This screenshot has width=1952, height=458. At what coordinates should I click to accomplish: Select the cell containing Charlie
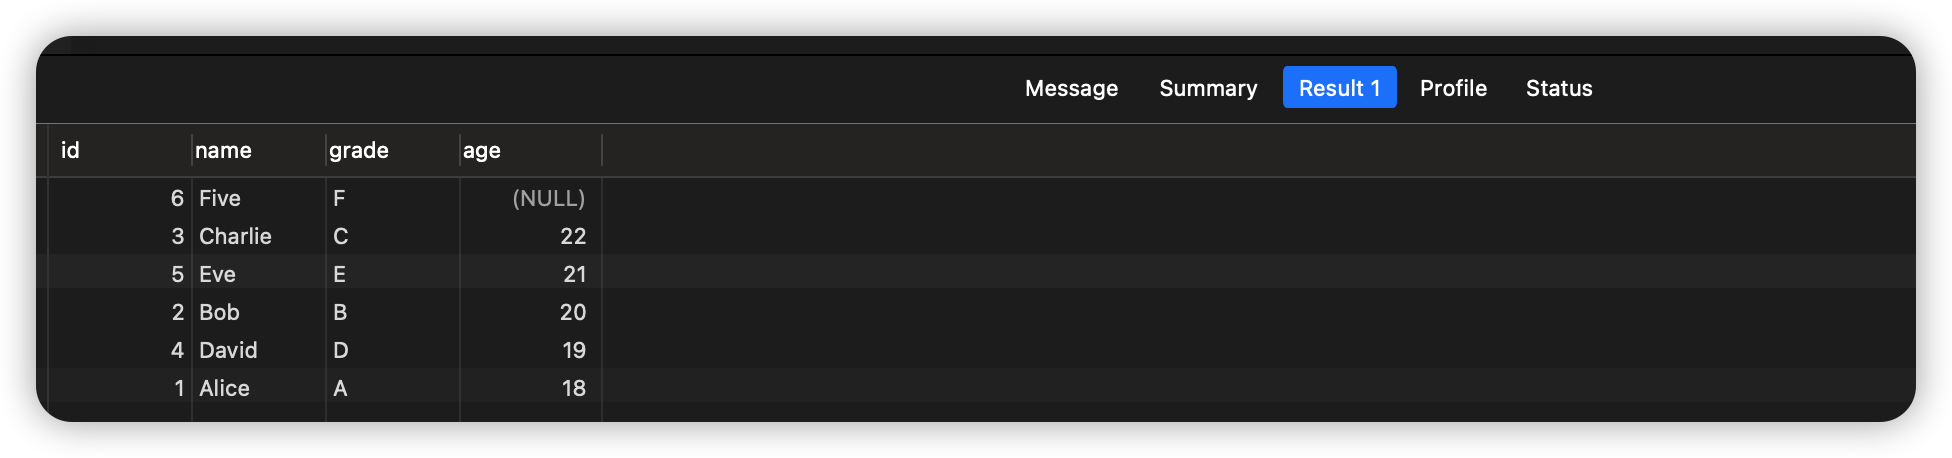tap(235, 236)
